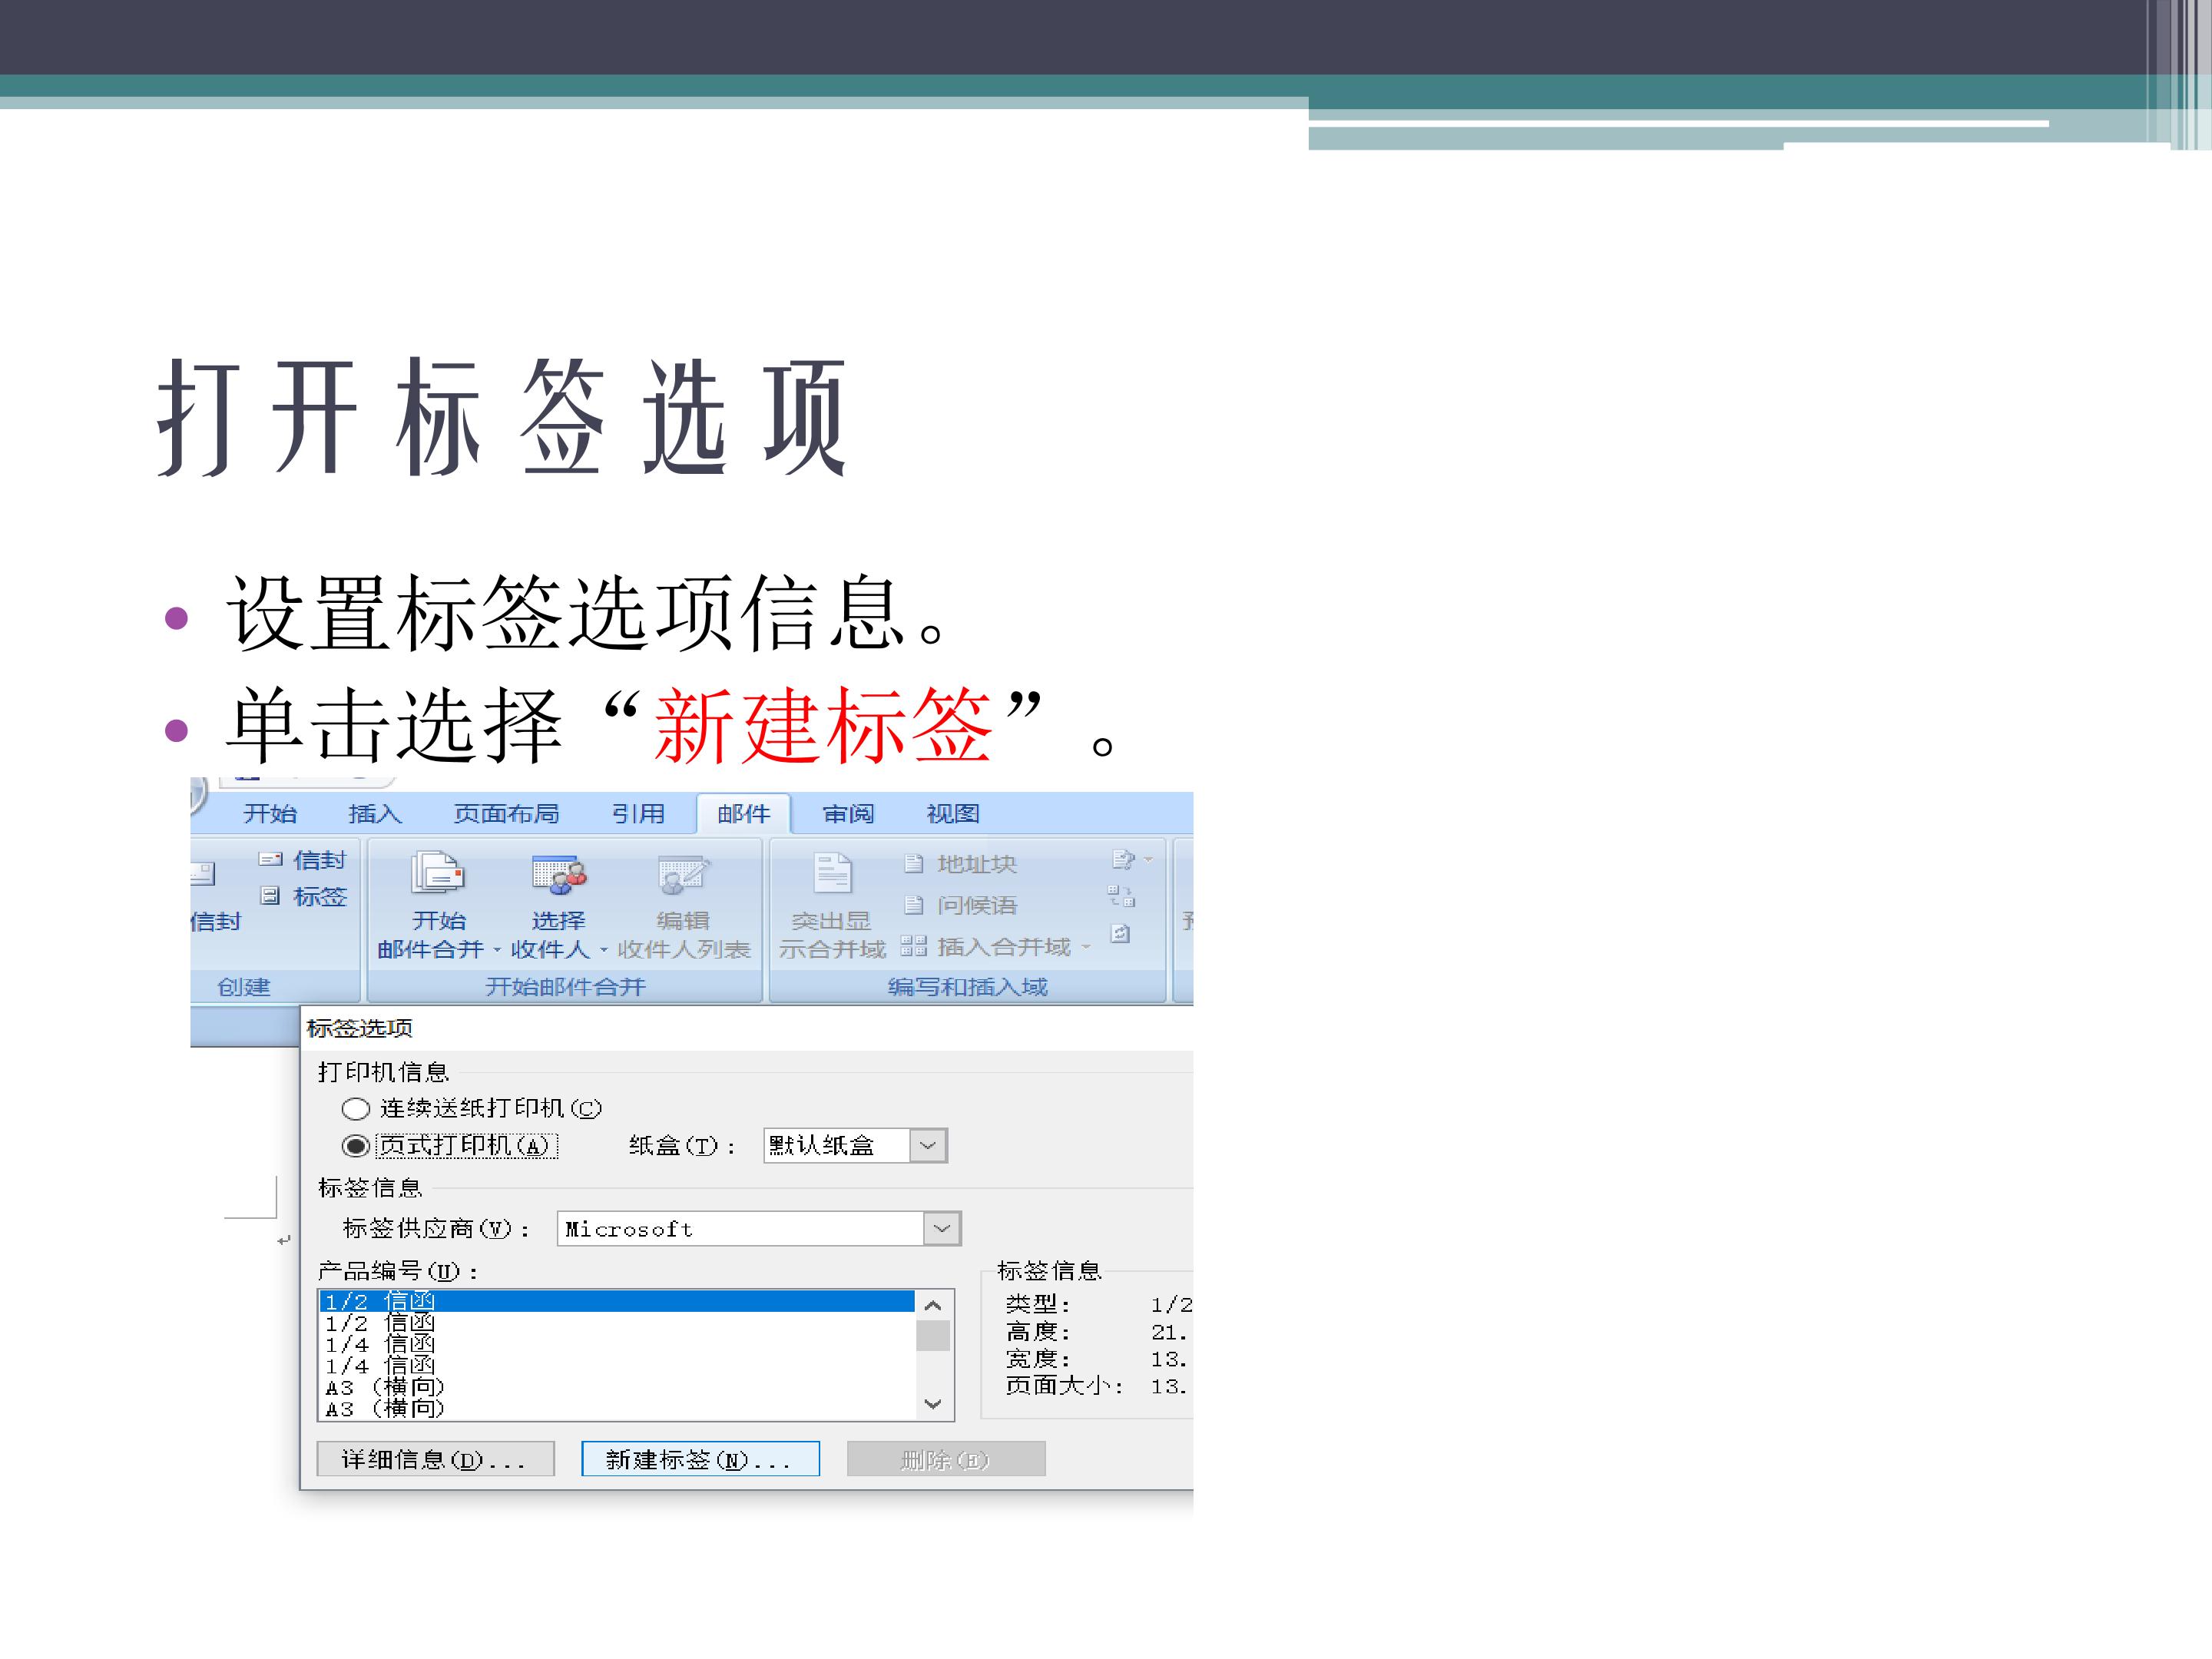
Task: Switch to the 插入 ribbon tab
Action: (x=375, y=814)
